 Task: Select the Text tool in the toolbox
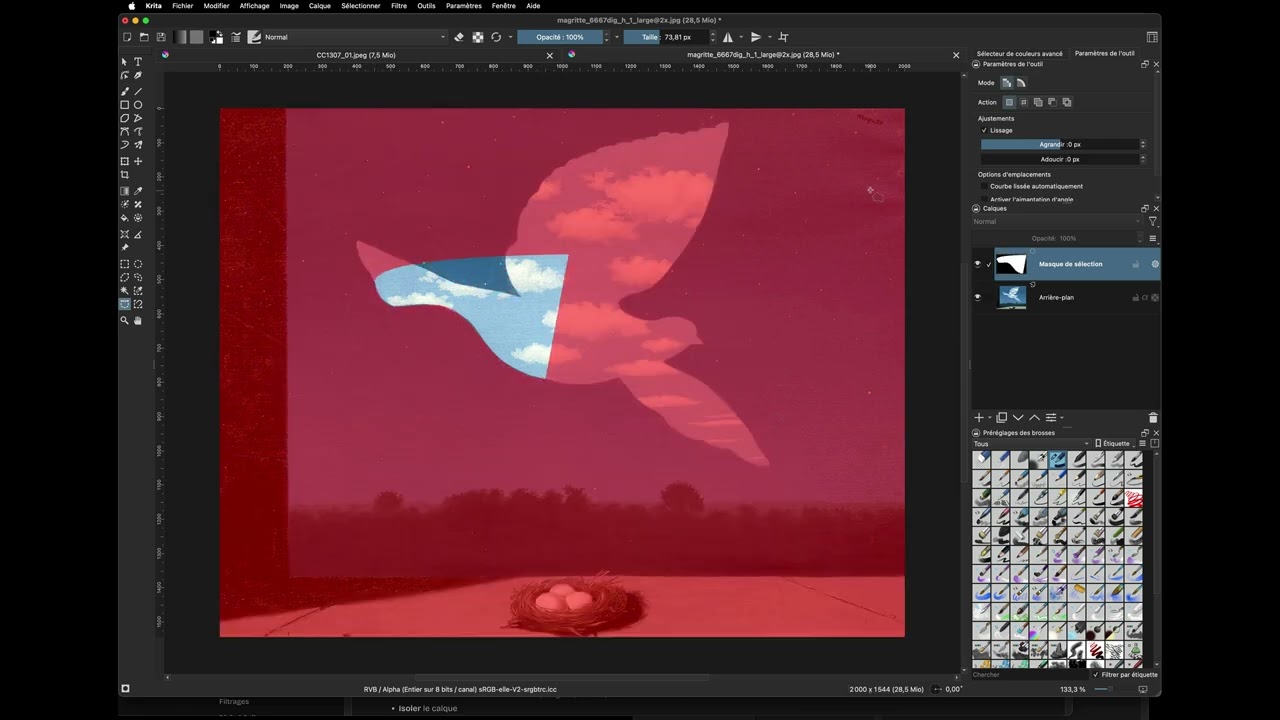pyautogui.click(x=138, y=62)
